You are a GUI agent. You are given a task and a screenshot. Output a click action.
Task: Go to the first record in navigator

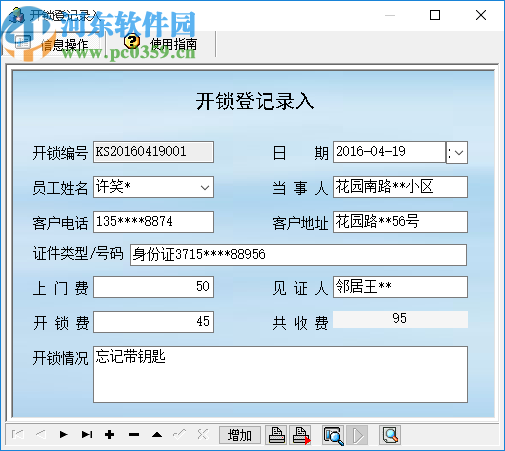pos(17,434)
